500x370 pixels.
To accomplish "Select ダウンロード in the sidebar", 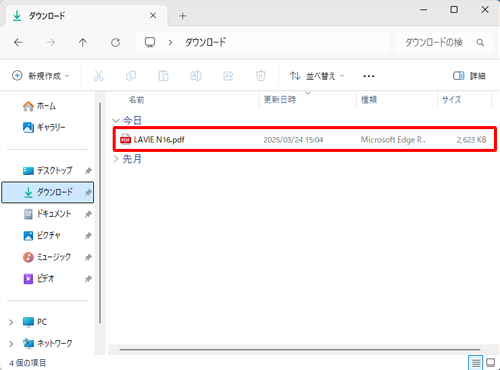I will coord(48,192).
